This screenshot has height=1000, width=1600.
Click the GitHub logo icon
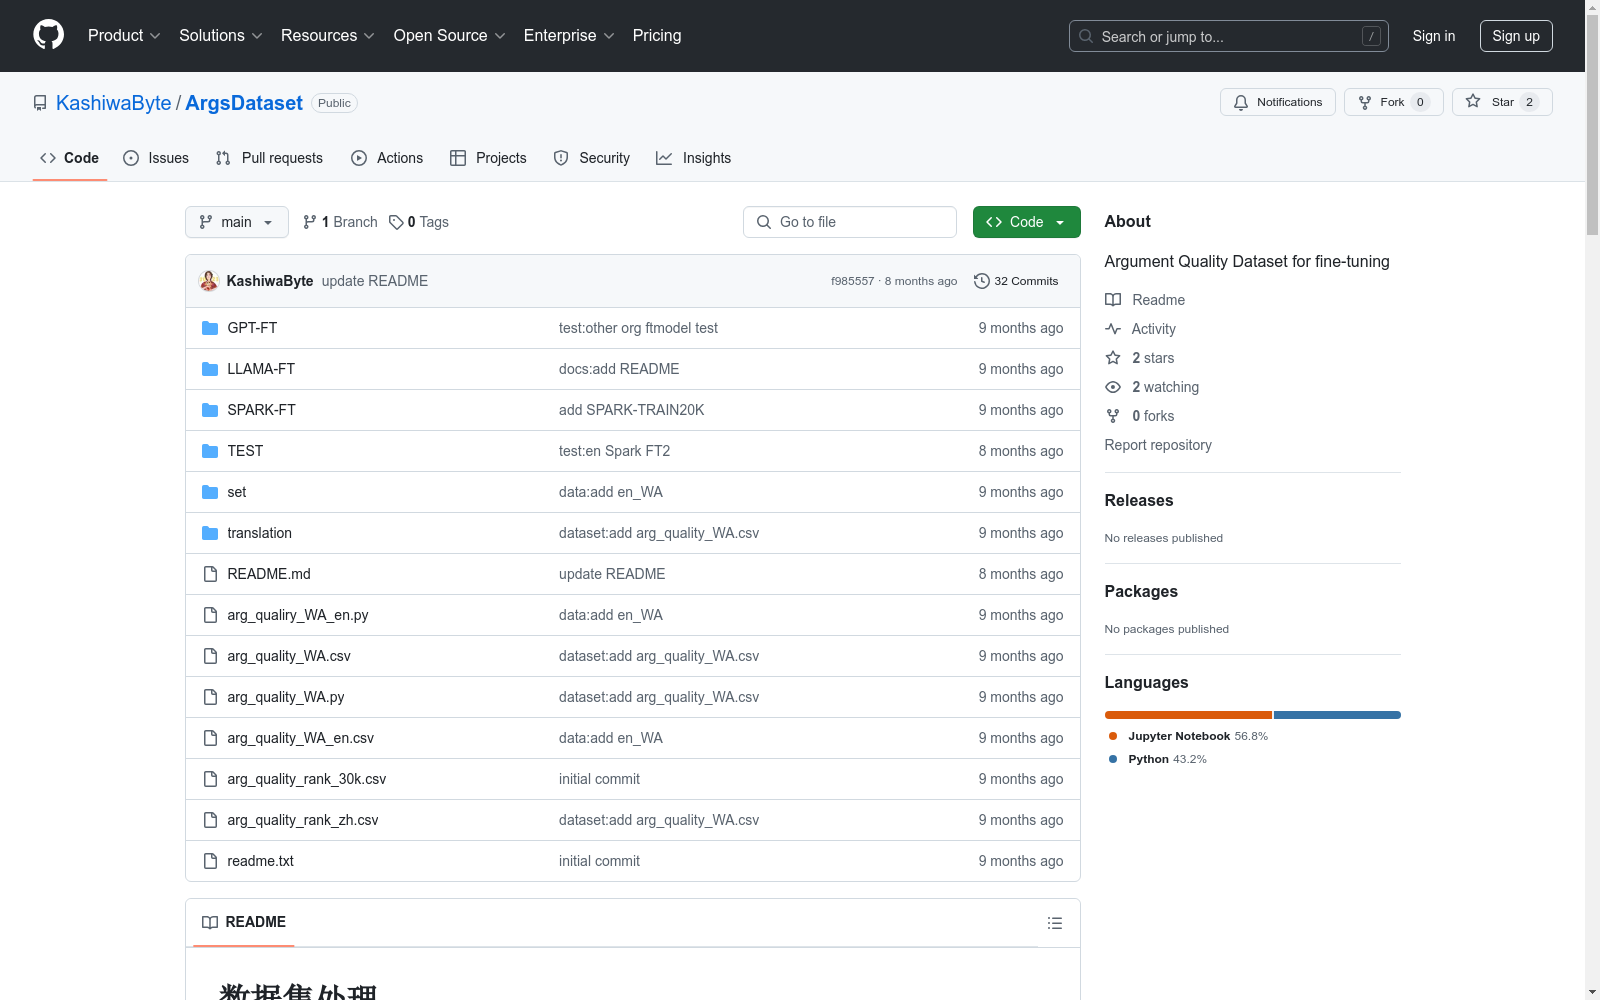coord(48,35)
